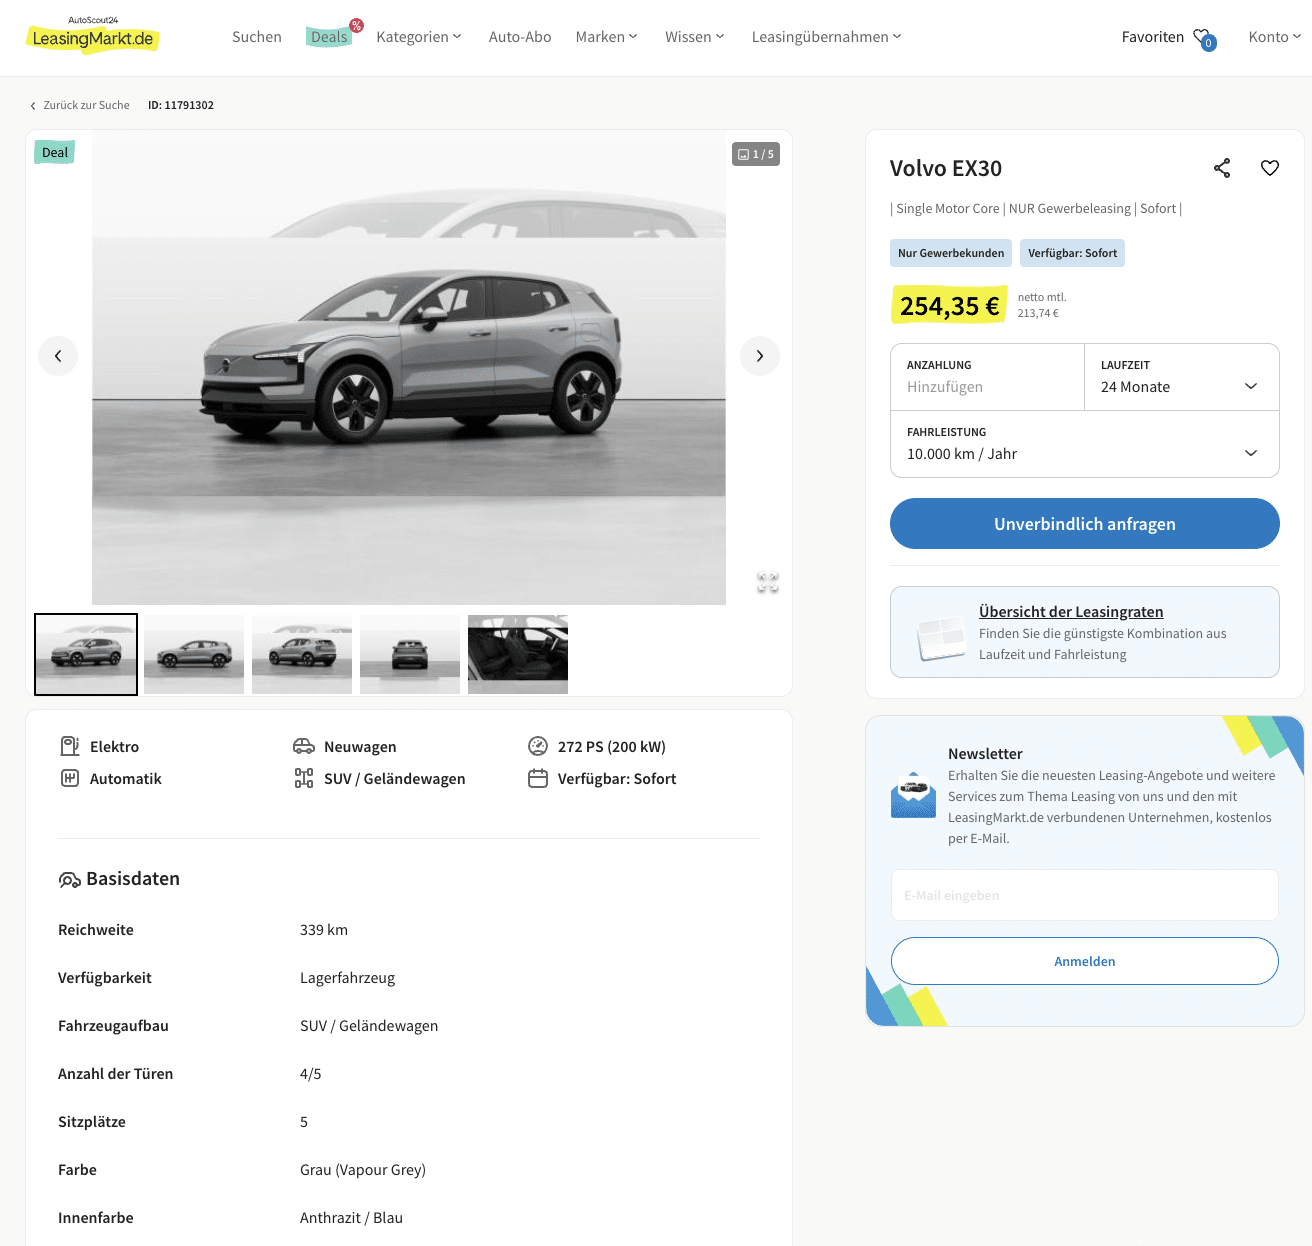Show next car image
The image size is (1312, 1246).
pyautogui.click(x=760, y=356)
